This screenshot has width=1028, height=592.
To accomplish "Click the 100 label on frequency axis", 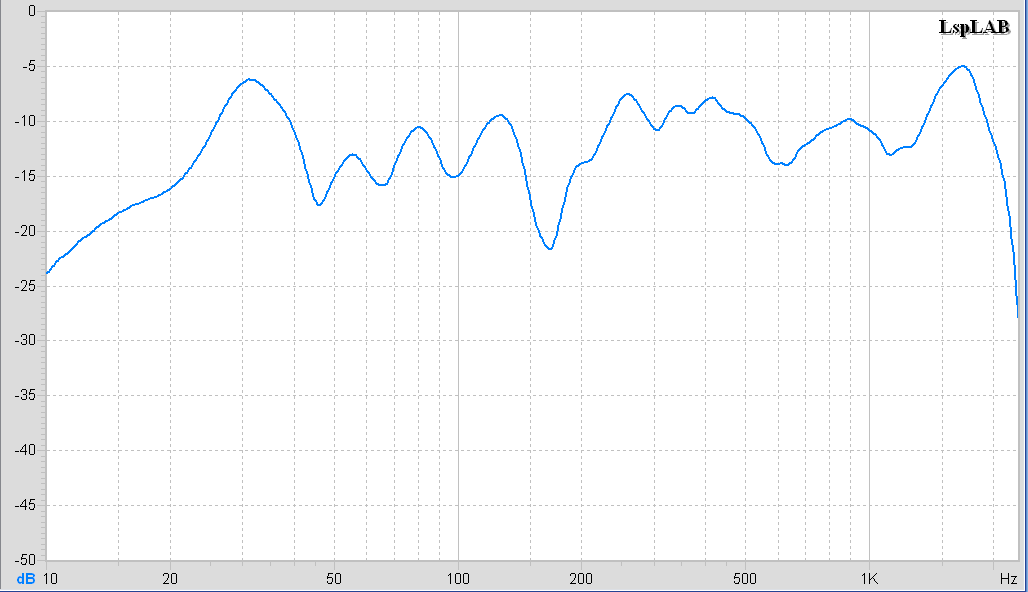I will 458,579.
